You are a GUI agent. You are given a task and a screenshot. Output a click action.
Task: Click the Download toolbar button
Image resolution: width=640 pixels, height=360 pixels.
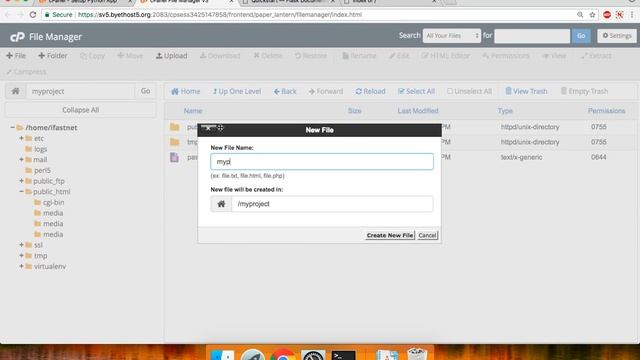pos(220,56)
